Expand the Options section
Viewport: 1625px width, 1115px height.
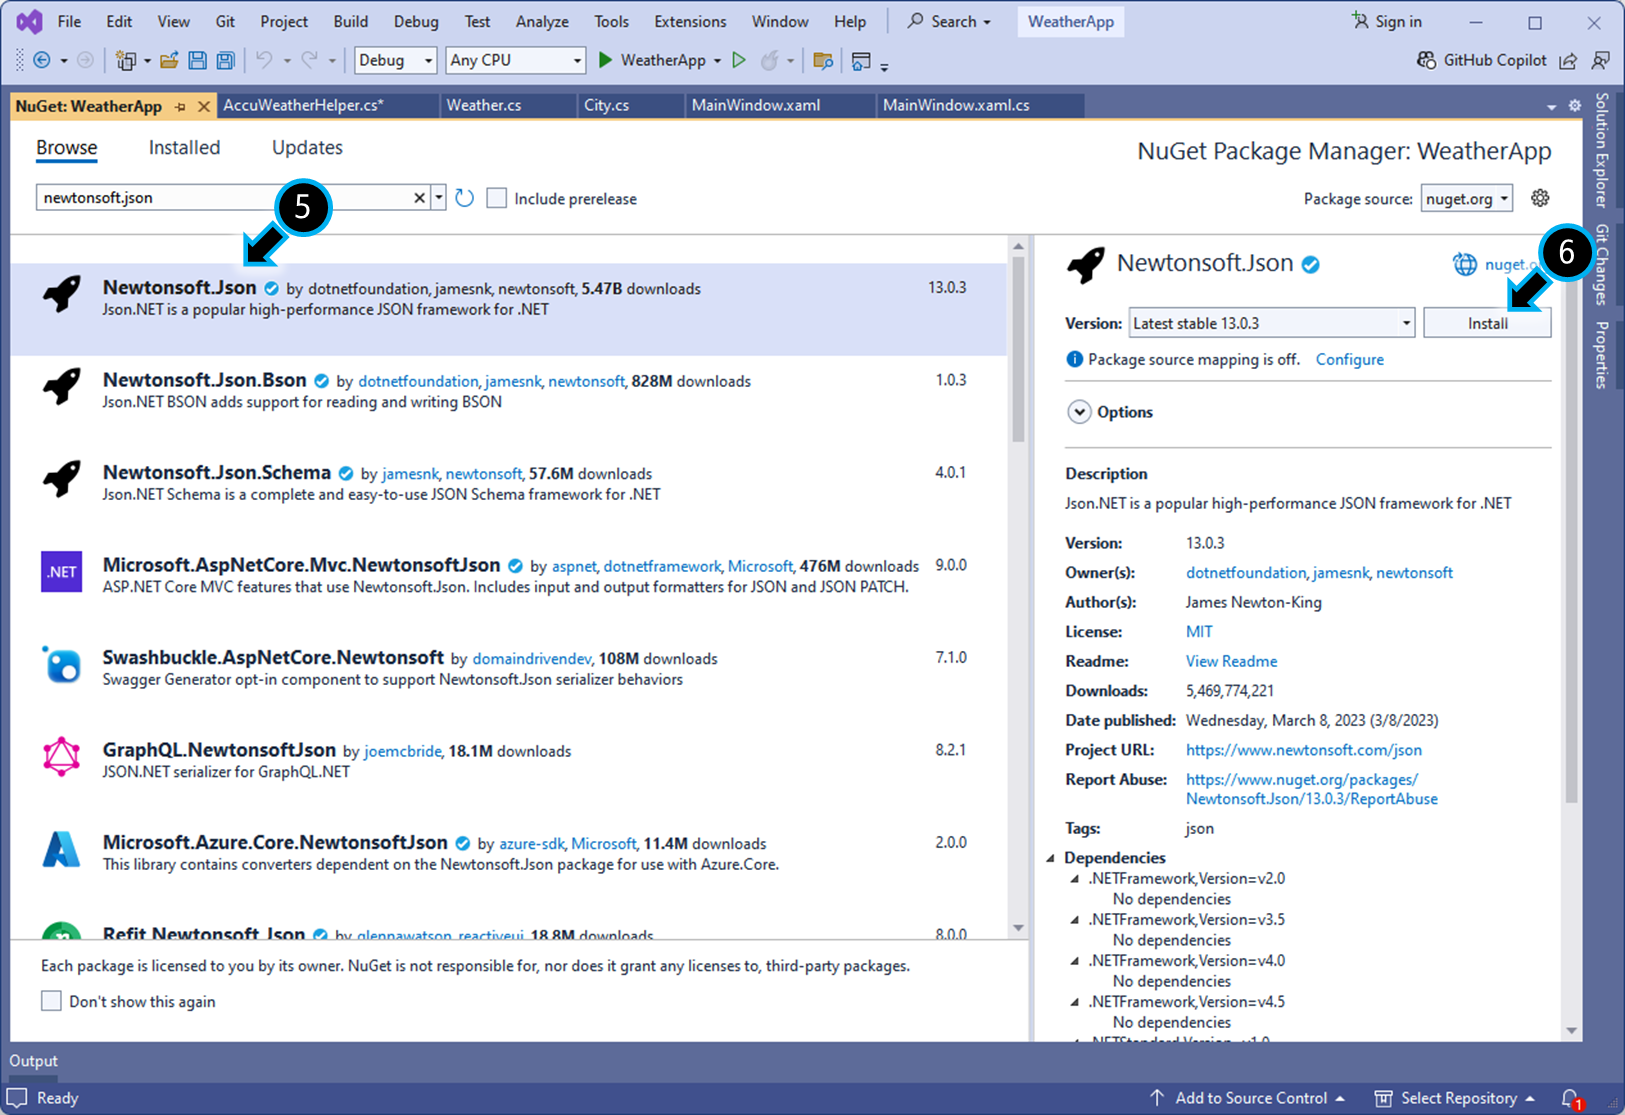pos(1079,412)
